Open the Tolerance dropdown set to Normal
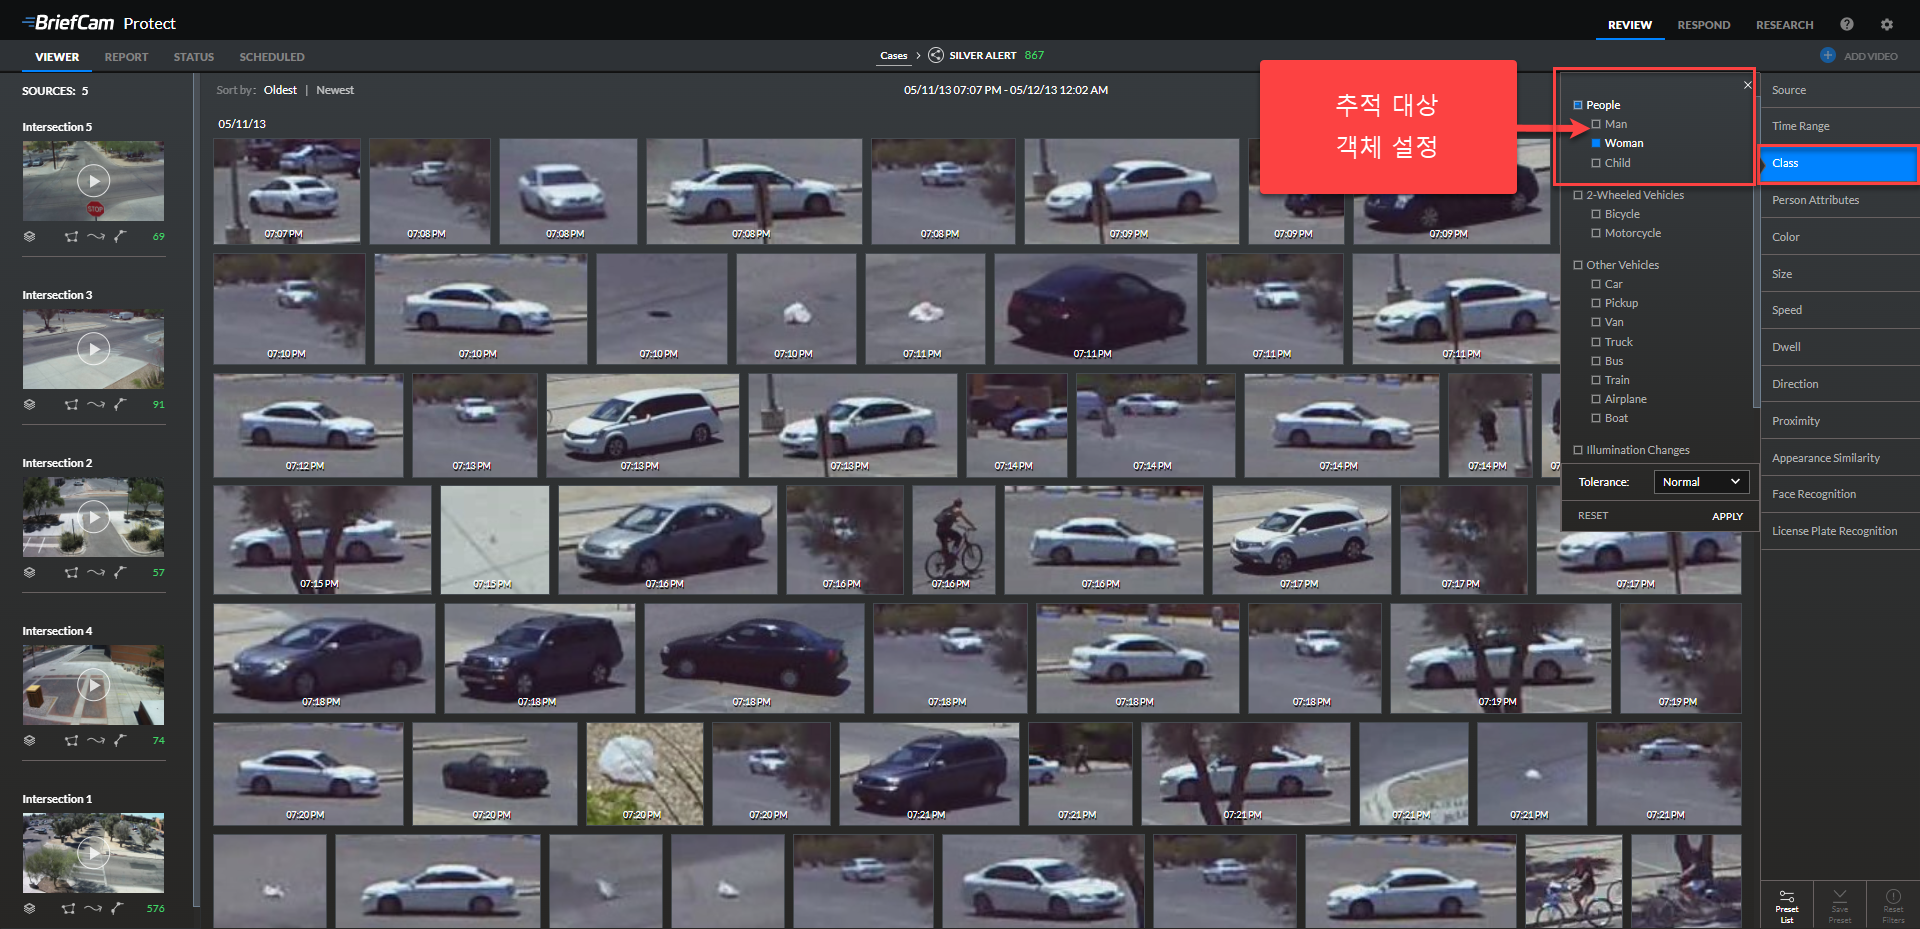This screenshot has width=1920, height=929. click(1701, 482)
